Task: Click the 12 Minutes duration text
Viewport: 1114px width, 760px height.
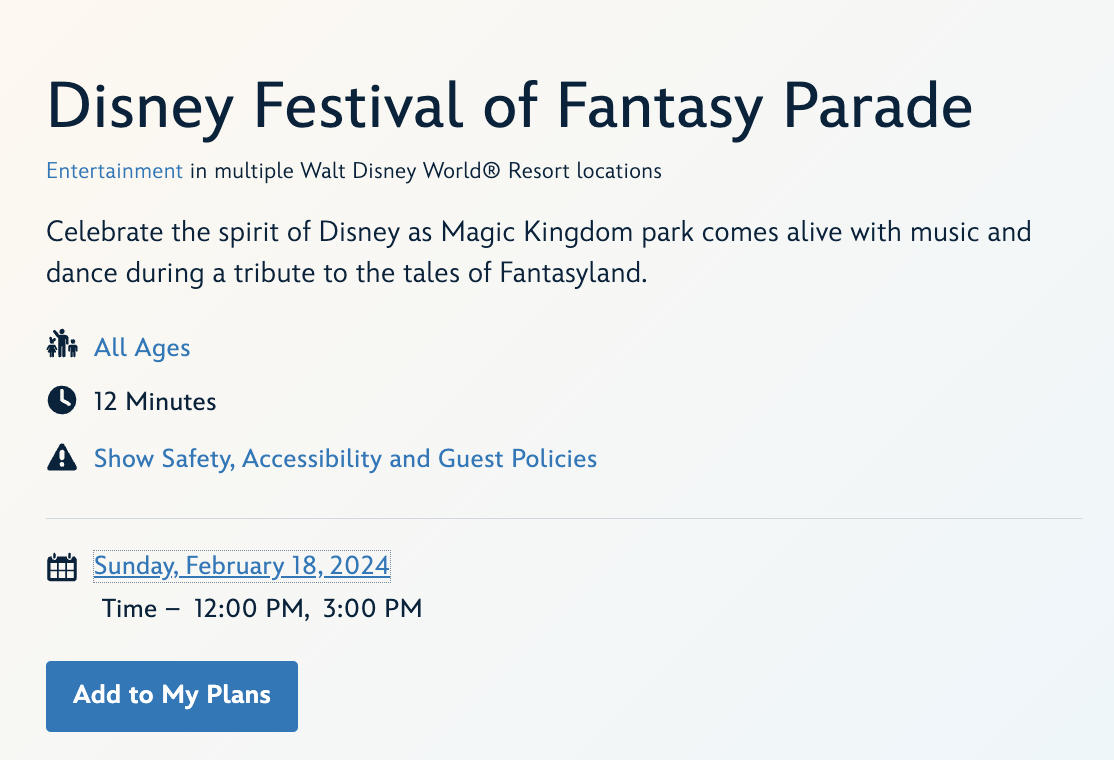Action: pos(155,402)
